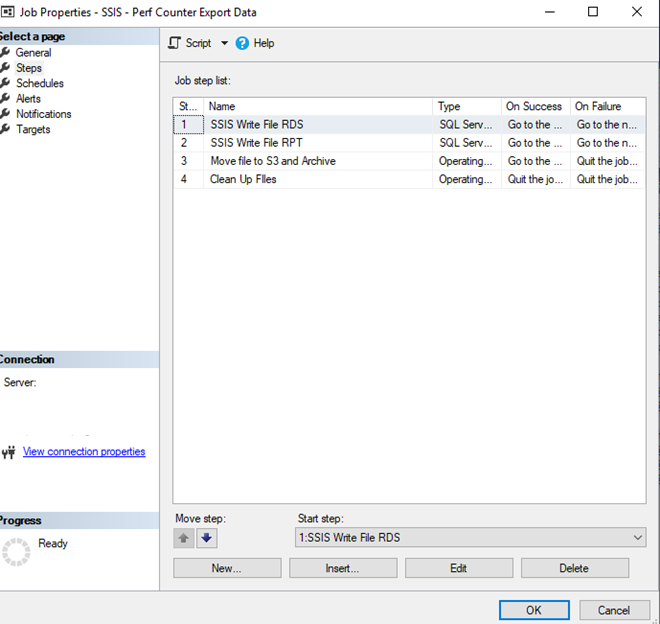Click On Failure cell of SSIS Write File RDS

pos(608,125)
